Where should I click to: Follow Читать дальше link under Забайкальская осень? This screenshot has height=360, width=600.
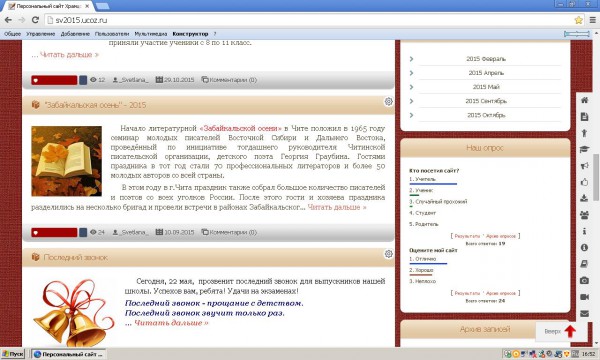pyautogui.click(x=337, y=207)
